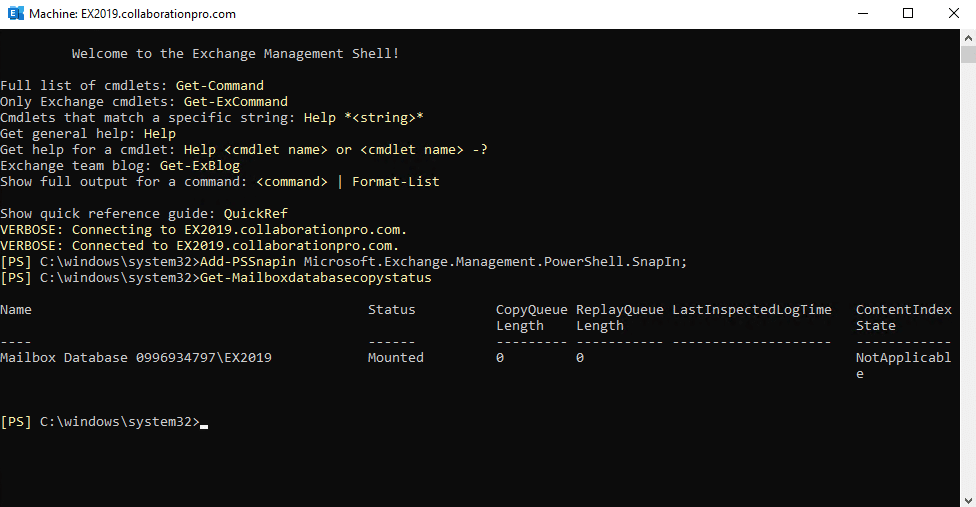Click the scrollbar up arrow
Screen dimensions: 976x507
[968, 37]
